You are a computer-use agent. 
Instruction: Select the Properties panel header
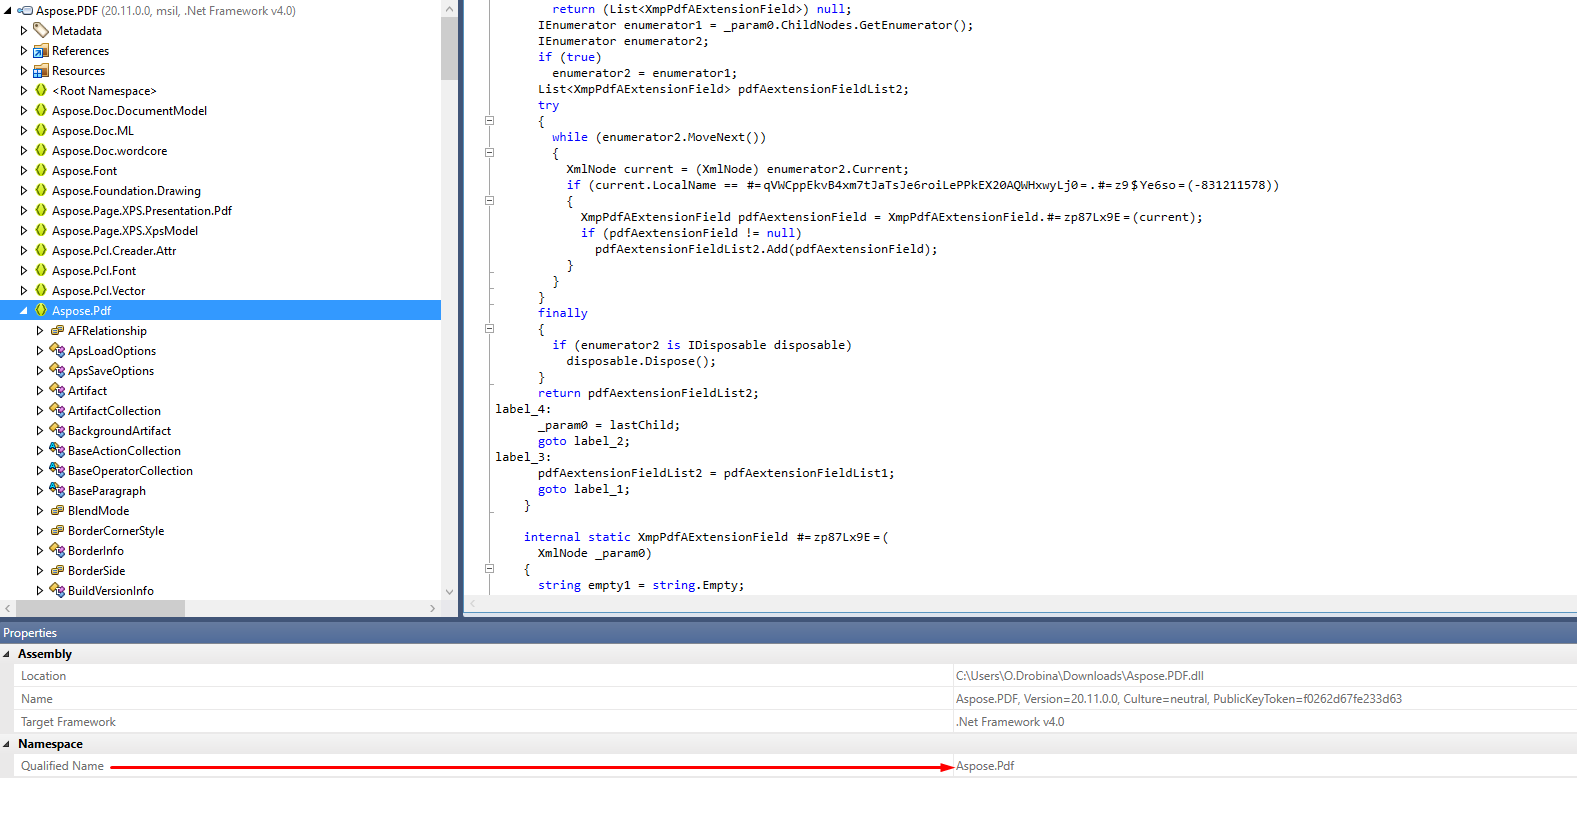[788, 632]
